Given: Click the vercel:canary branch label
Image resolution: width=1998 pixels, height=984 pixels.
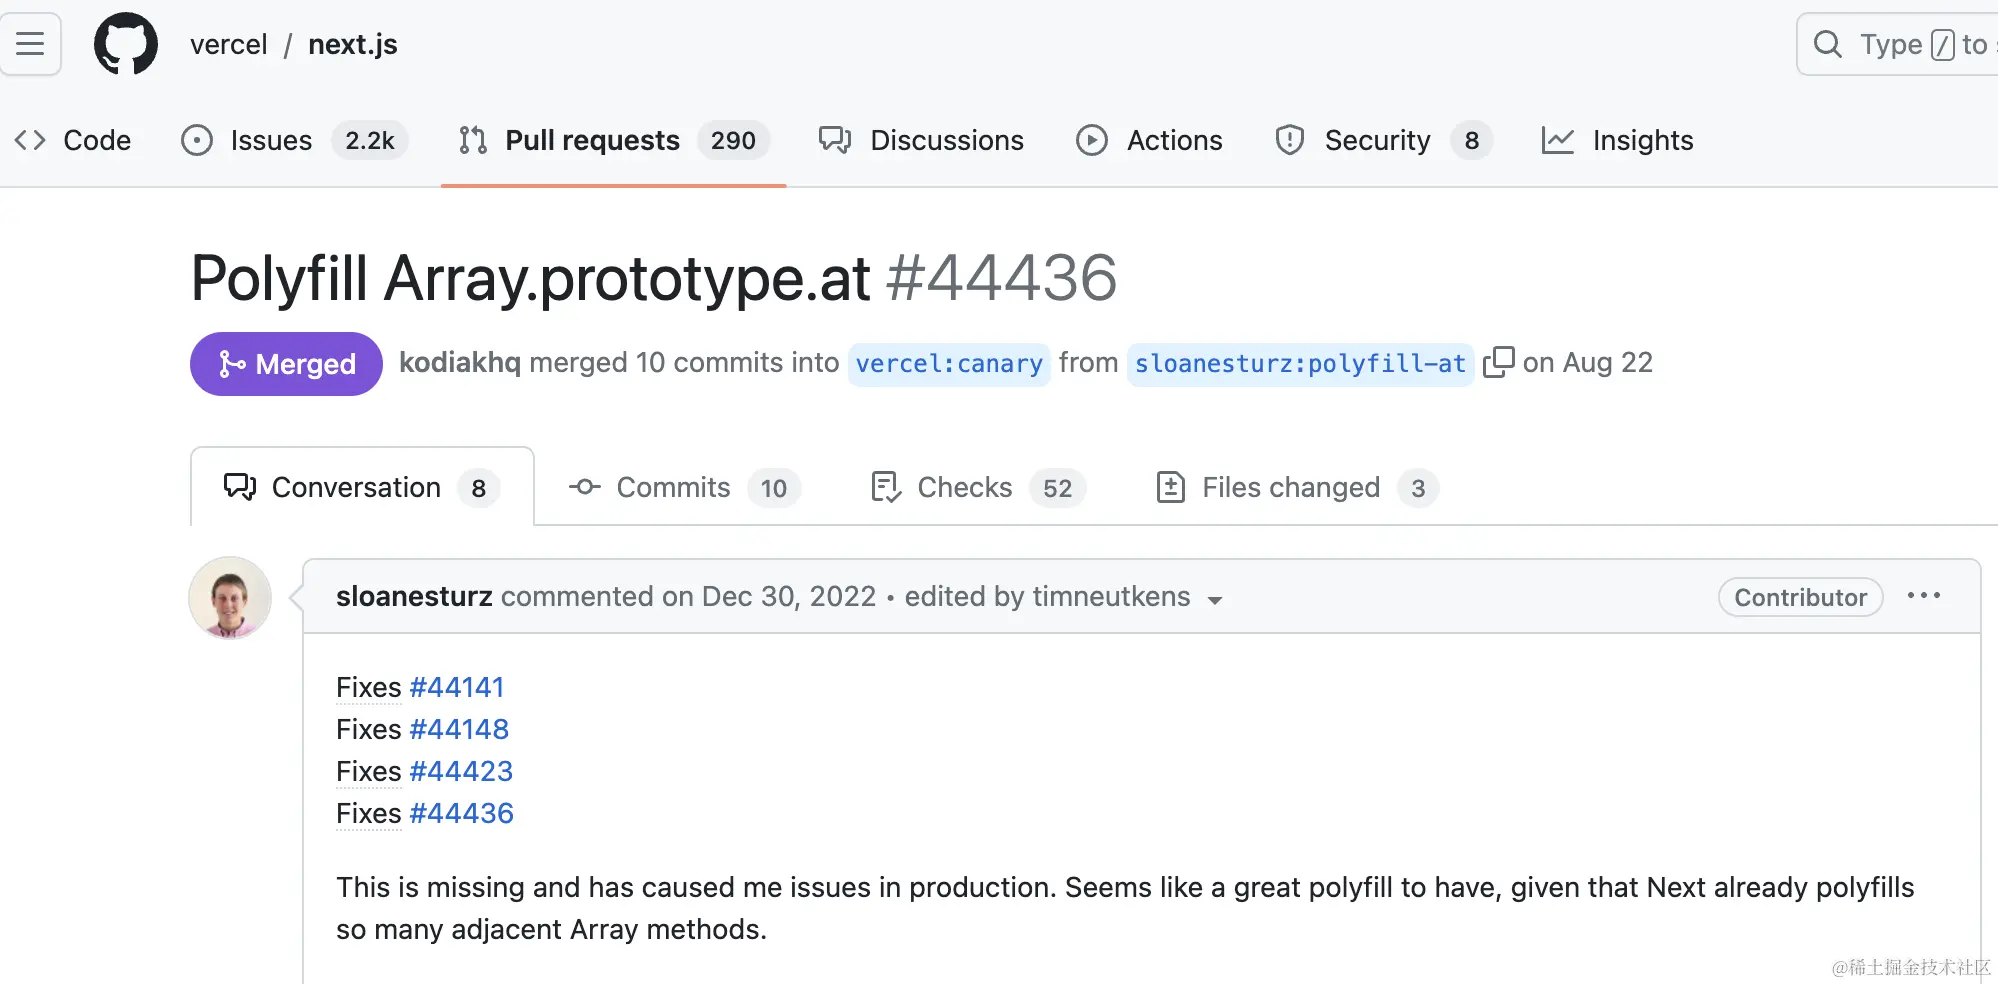Looking at the screenshot, I should point(948,363).
